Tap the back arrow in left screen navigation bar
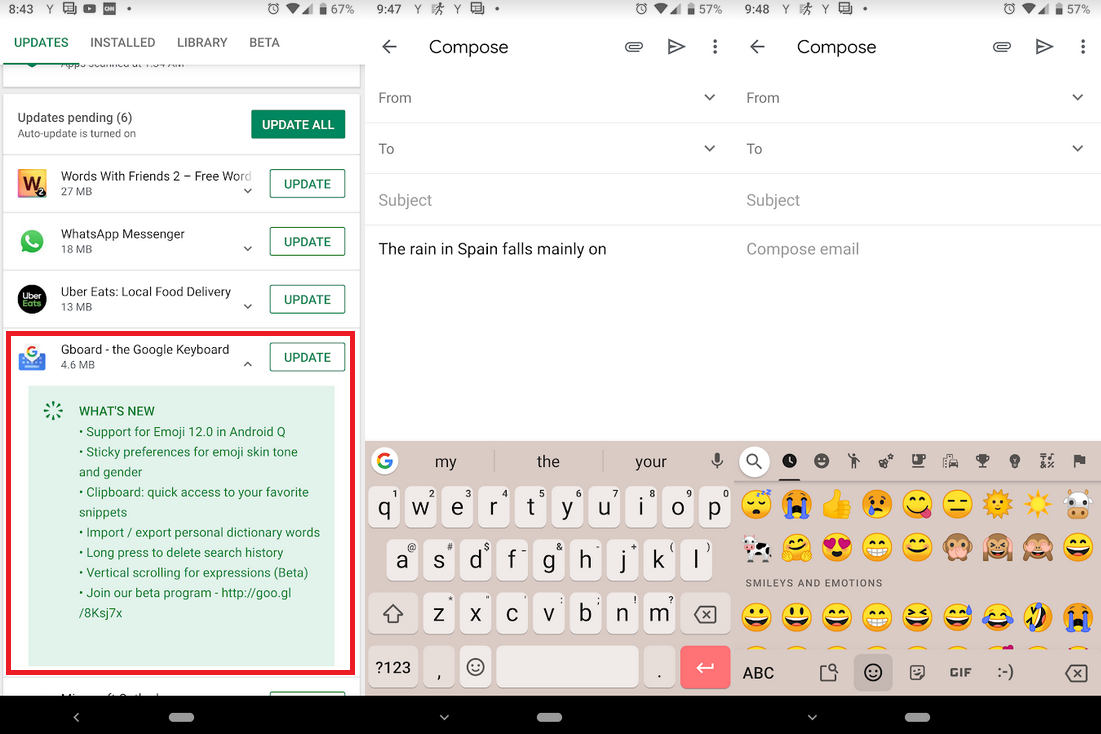 point(77,717)
